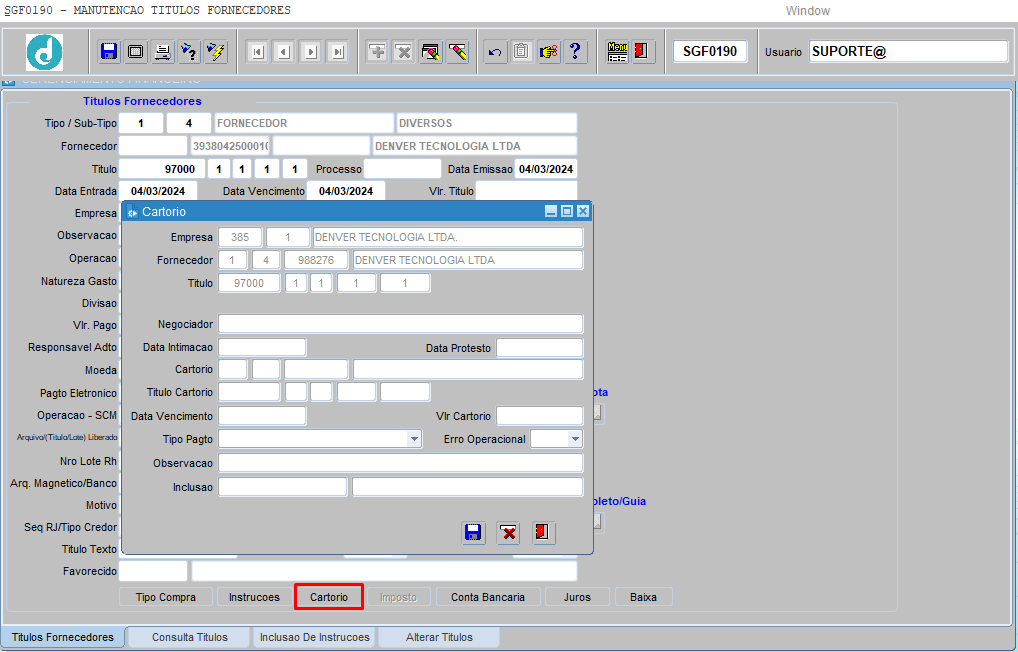Viewport: 1018px width, 652px height.
Task: Click the screen/clear form toolbar icon
Action: point(136,51)
